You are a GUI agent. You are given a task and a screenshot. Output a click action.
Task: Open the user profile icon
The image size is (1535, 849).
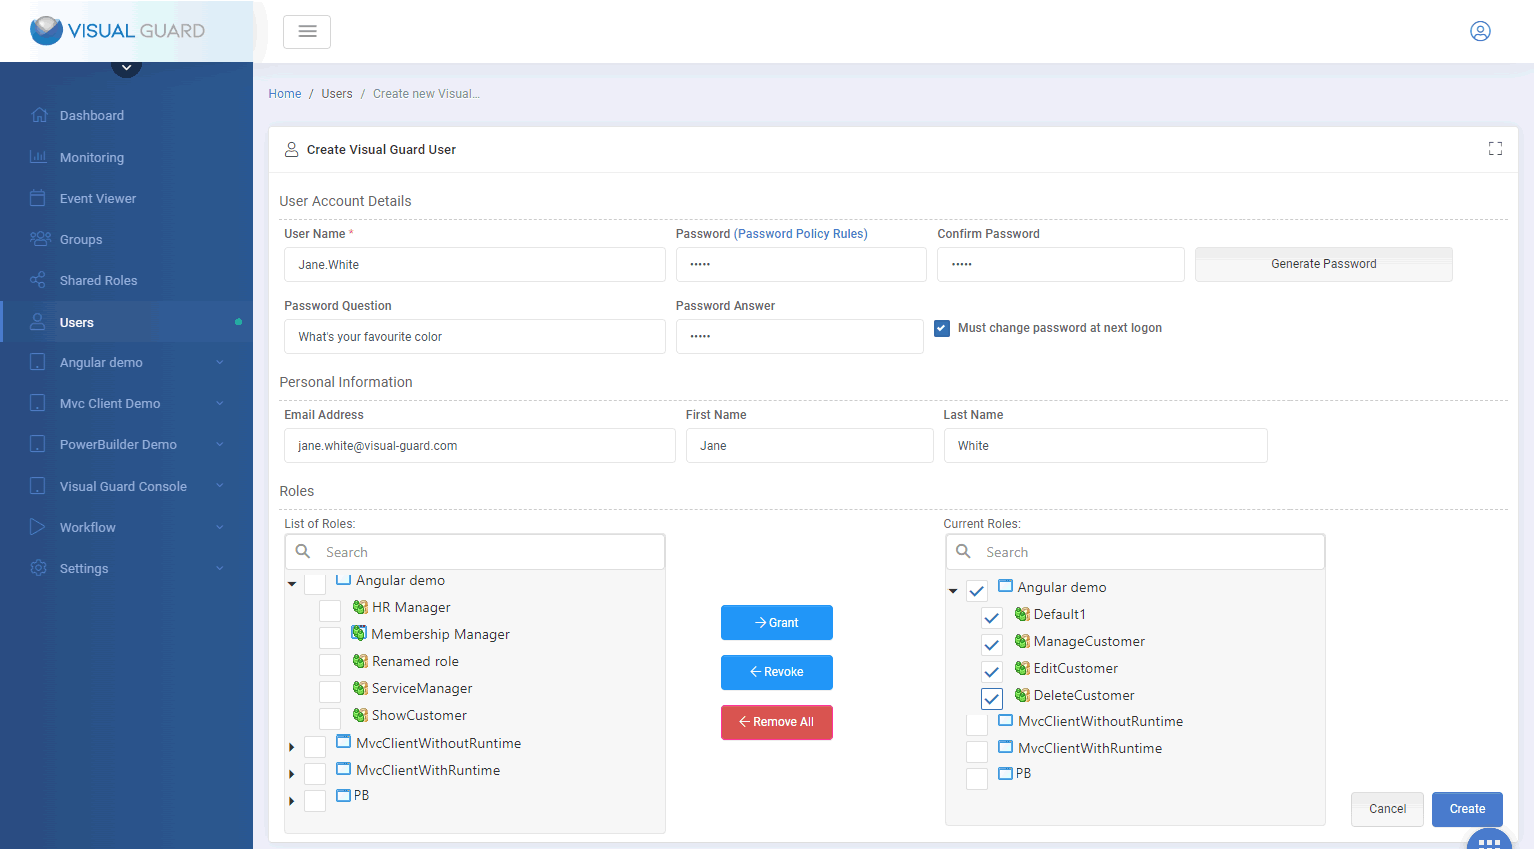pyautogui.click(x=1480, y=31)
